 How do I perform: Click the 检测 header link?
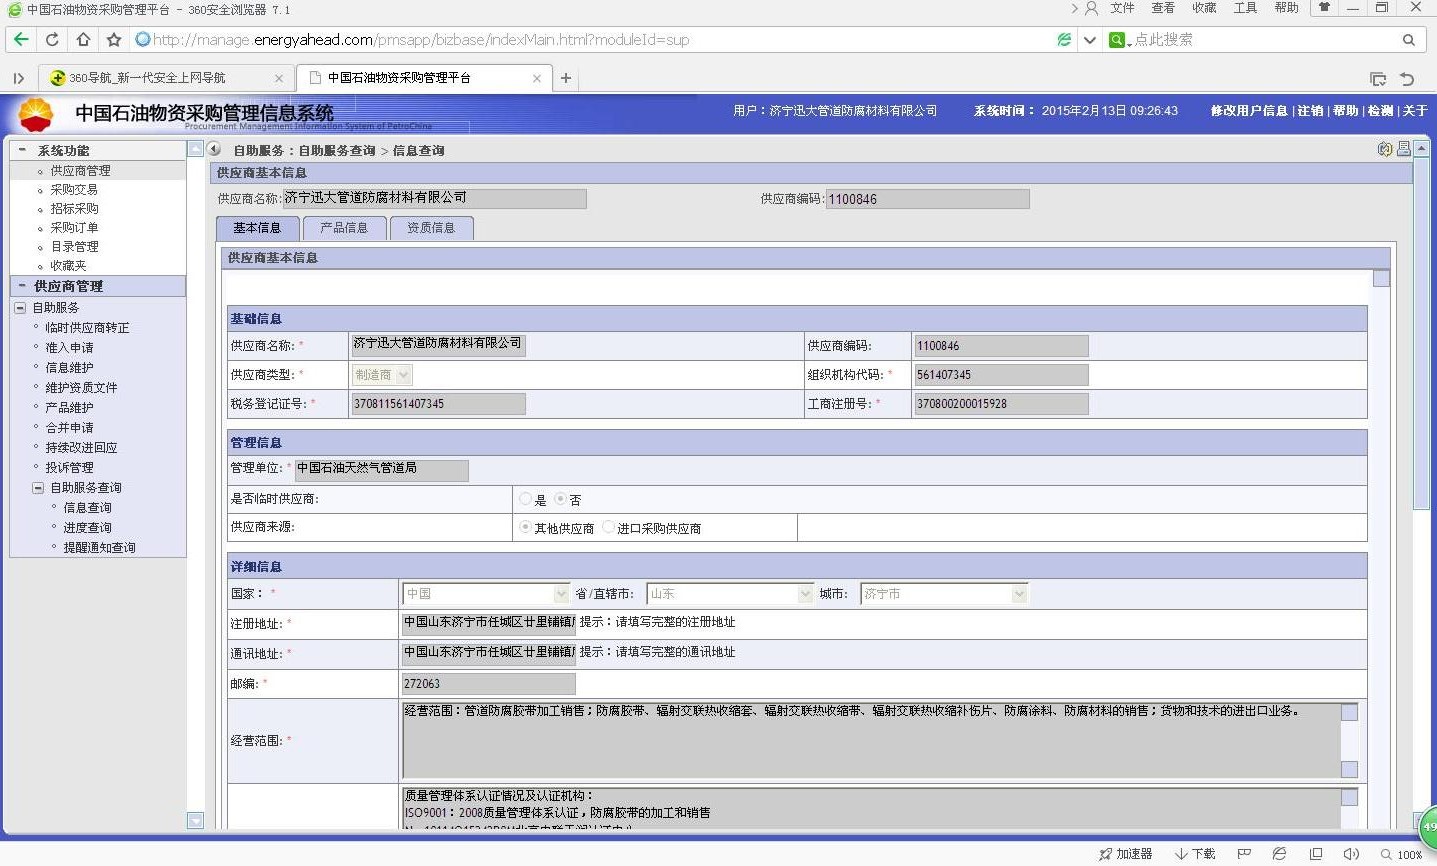(x=1381, y=111)
